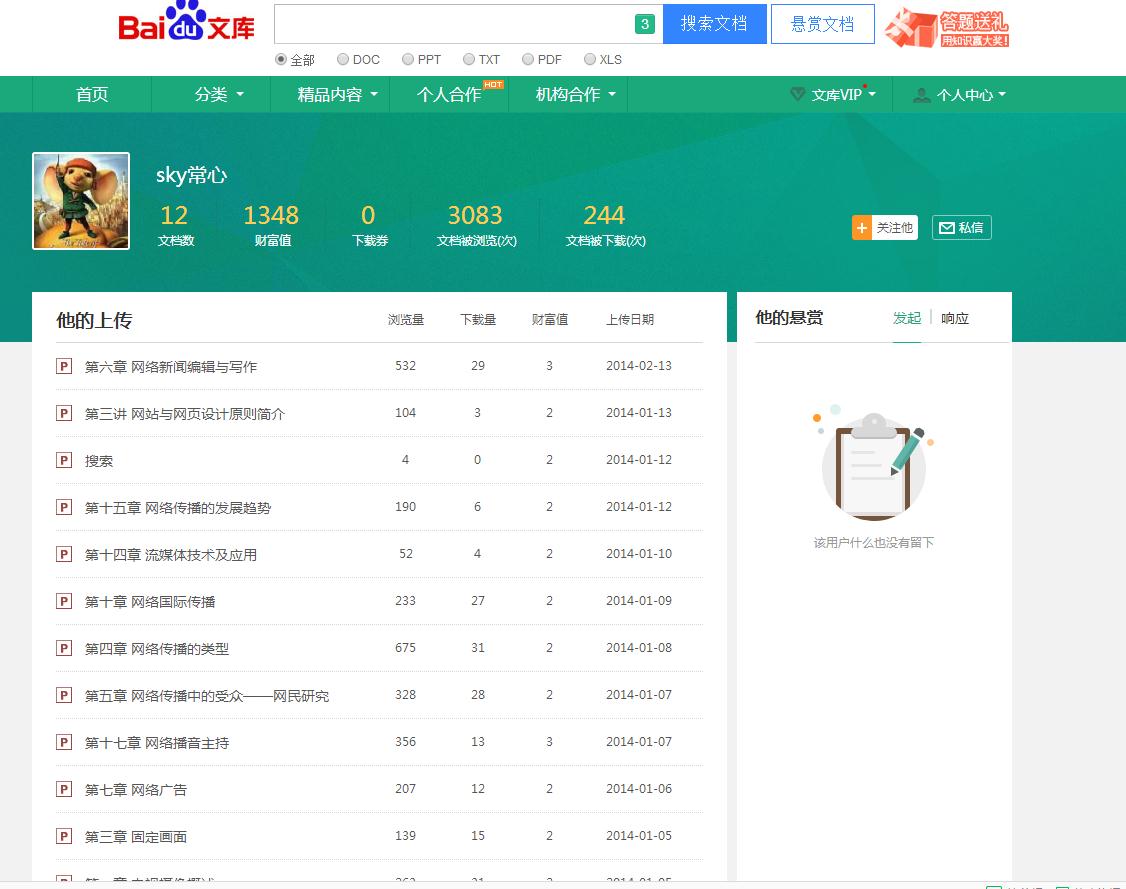Image resolution: width=1126 pixels, height=889 pixels.
Task: Choose the XLS file type radio button
Action: coord(590,59)
